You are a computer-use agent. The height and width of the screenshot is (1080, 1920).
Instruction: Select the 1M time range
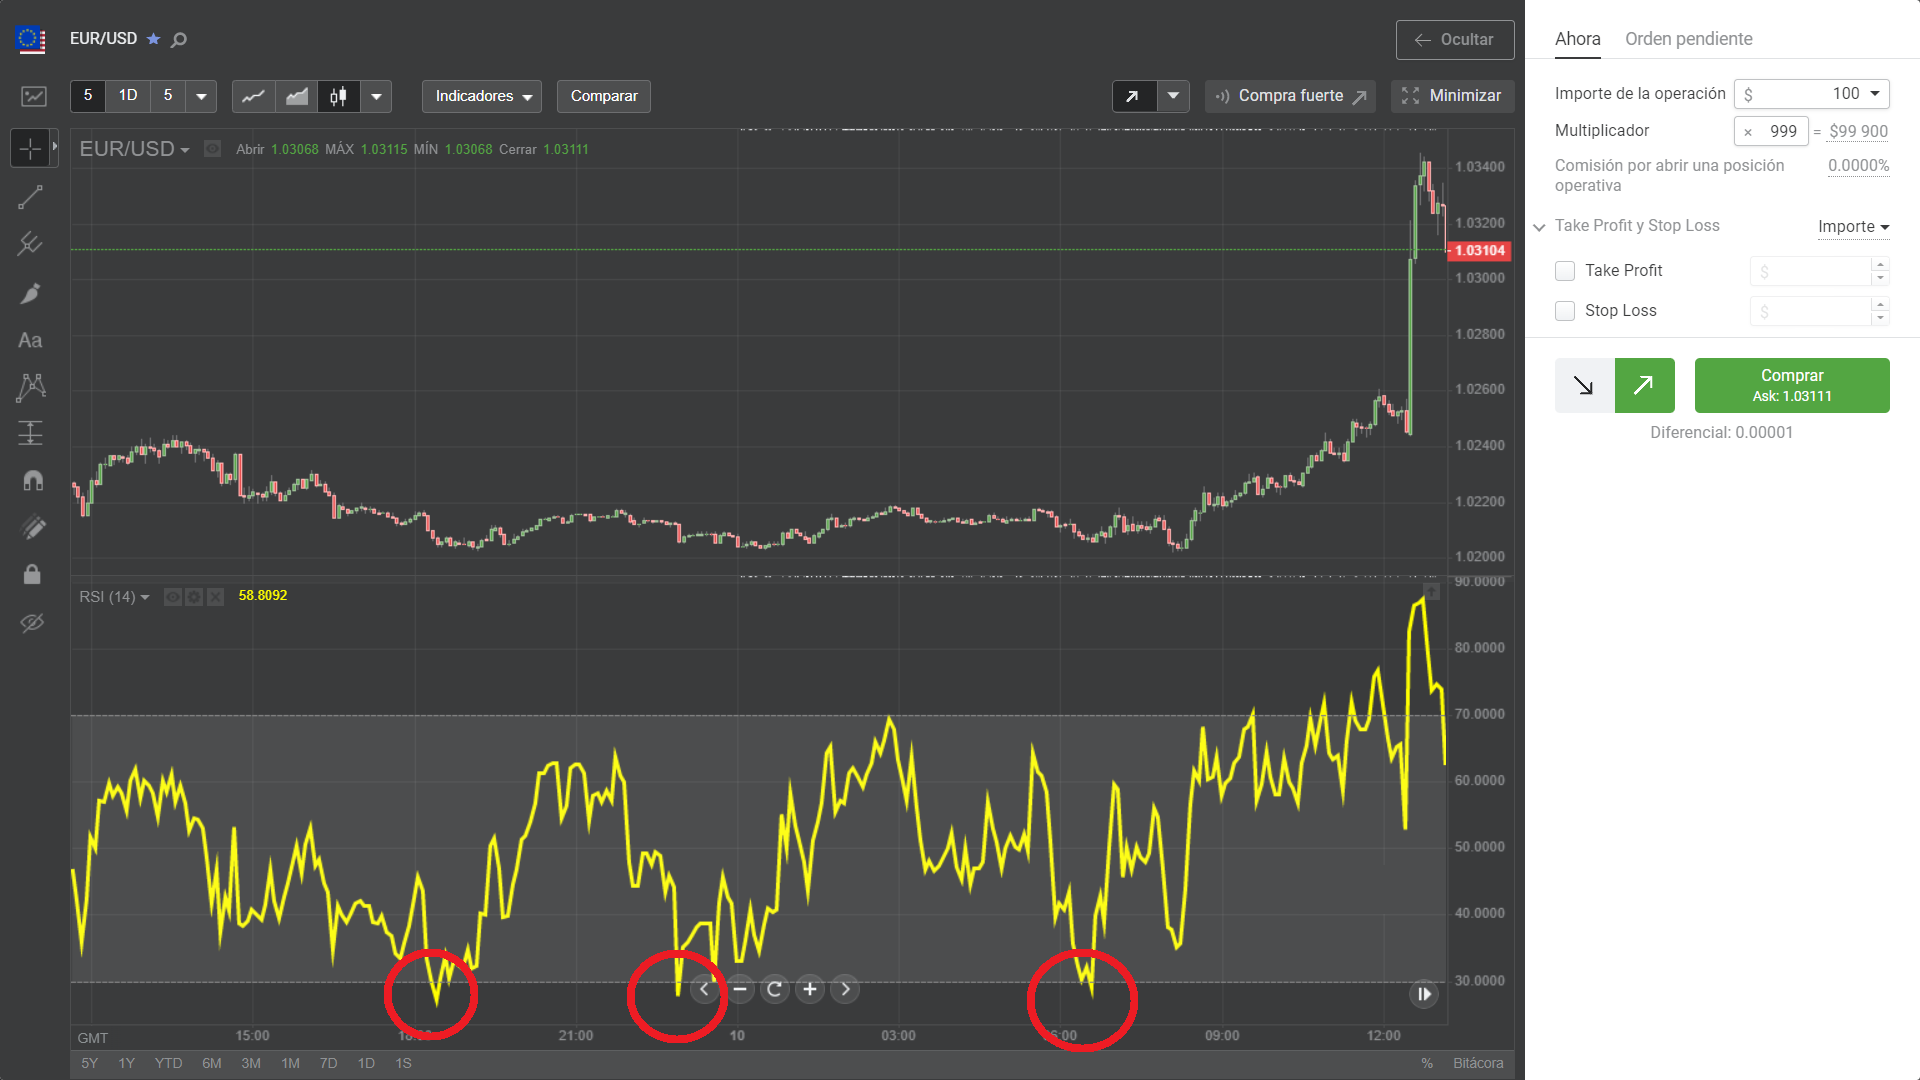290,1063
